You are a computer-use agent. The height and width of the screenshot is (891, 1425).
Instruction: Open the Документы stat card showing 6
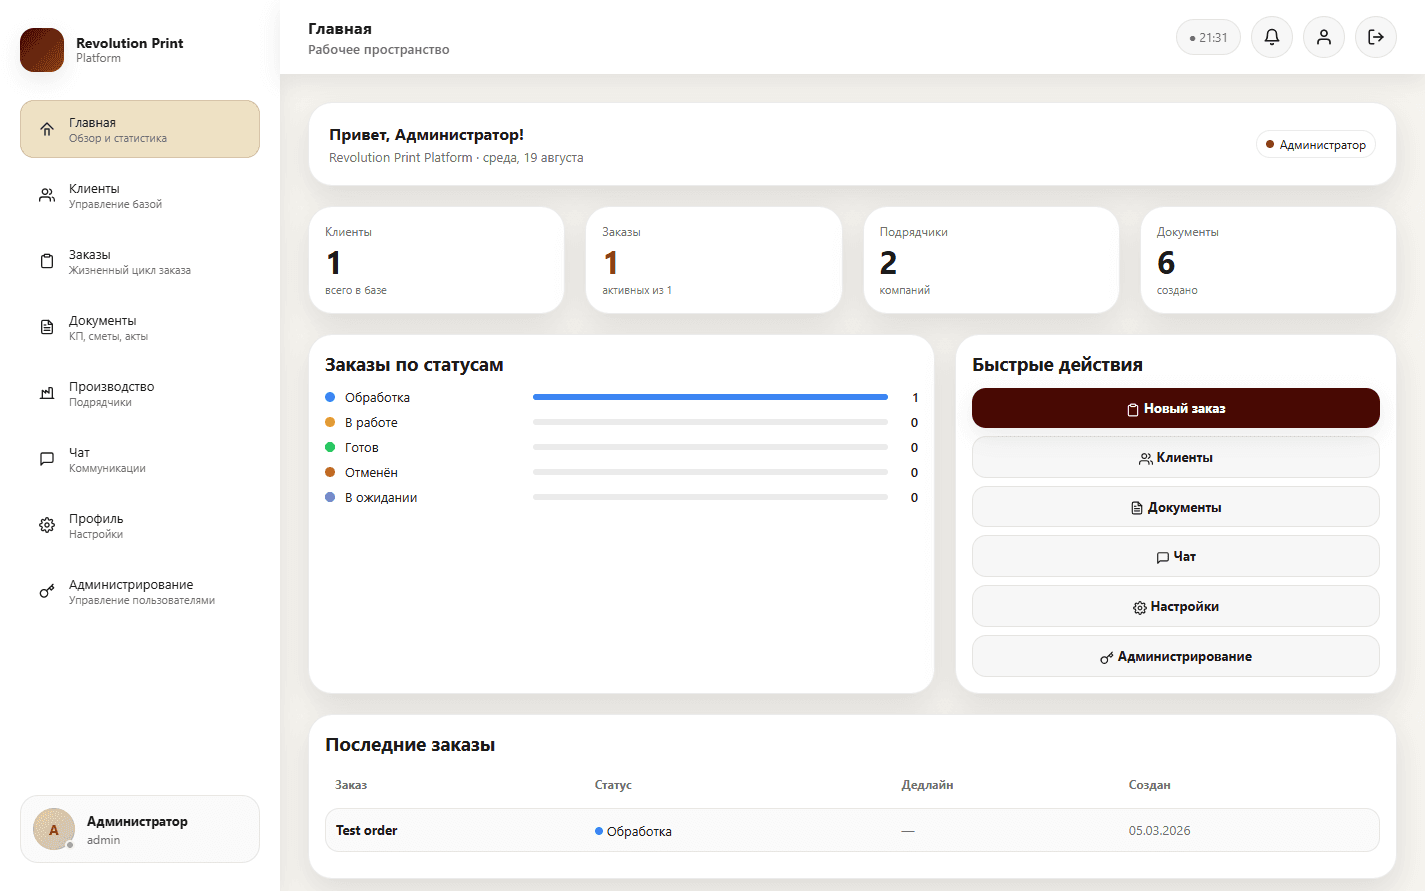click(1268, 260)
